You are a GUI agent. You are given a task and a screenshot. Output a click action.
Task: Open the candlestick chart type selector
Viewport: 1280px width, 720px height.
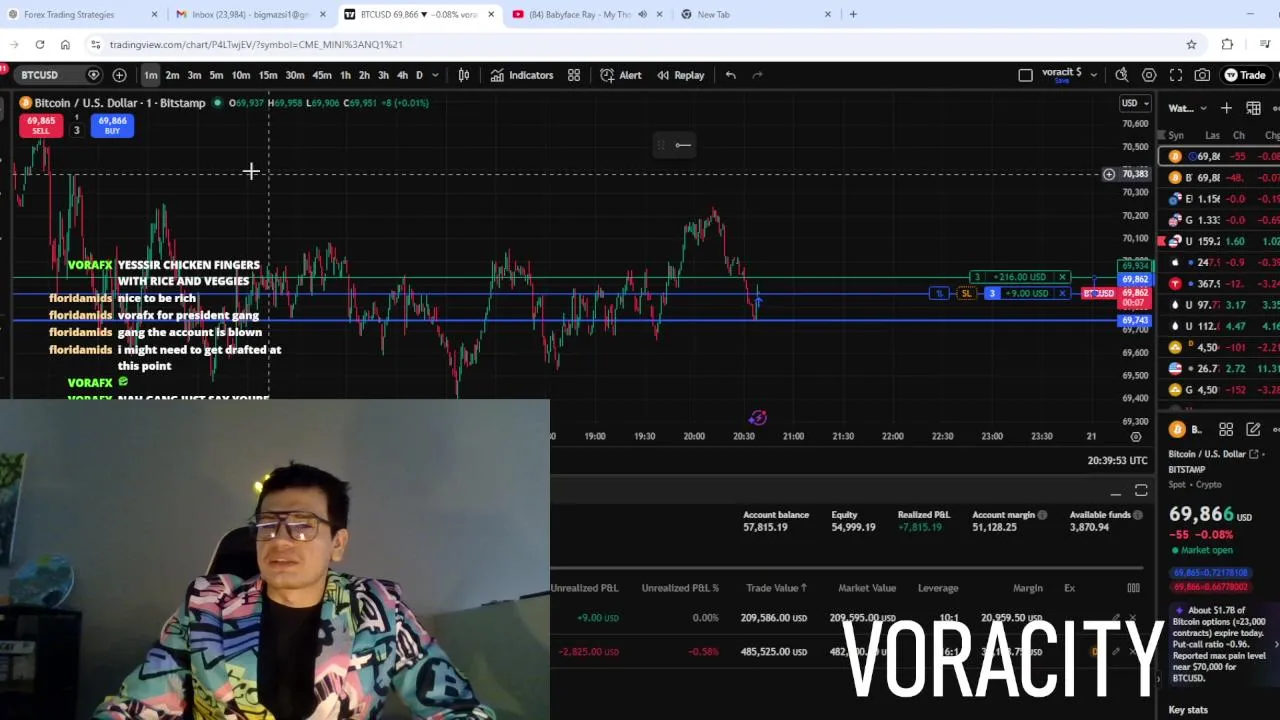[464, 75]
